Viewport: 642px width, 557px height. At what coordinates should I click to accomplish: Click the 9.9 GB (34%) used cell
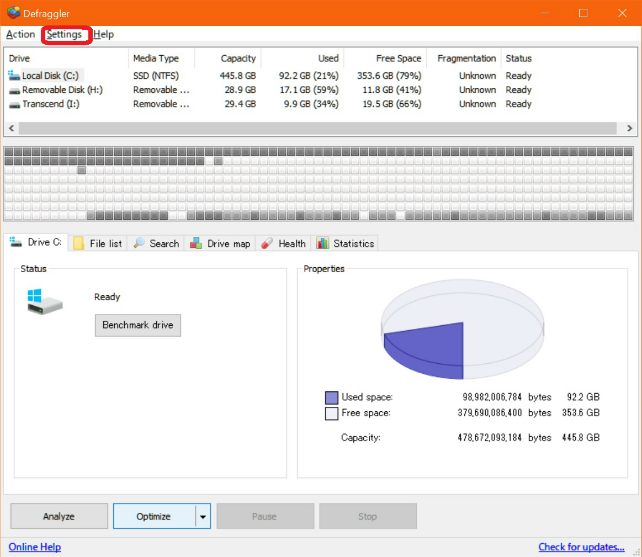311,104
